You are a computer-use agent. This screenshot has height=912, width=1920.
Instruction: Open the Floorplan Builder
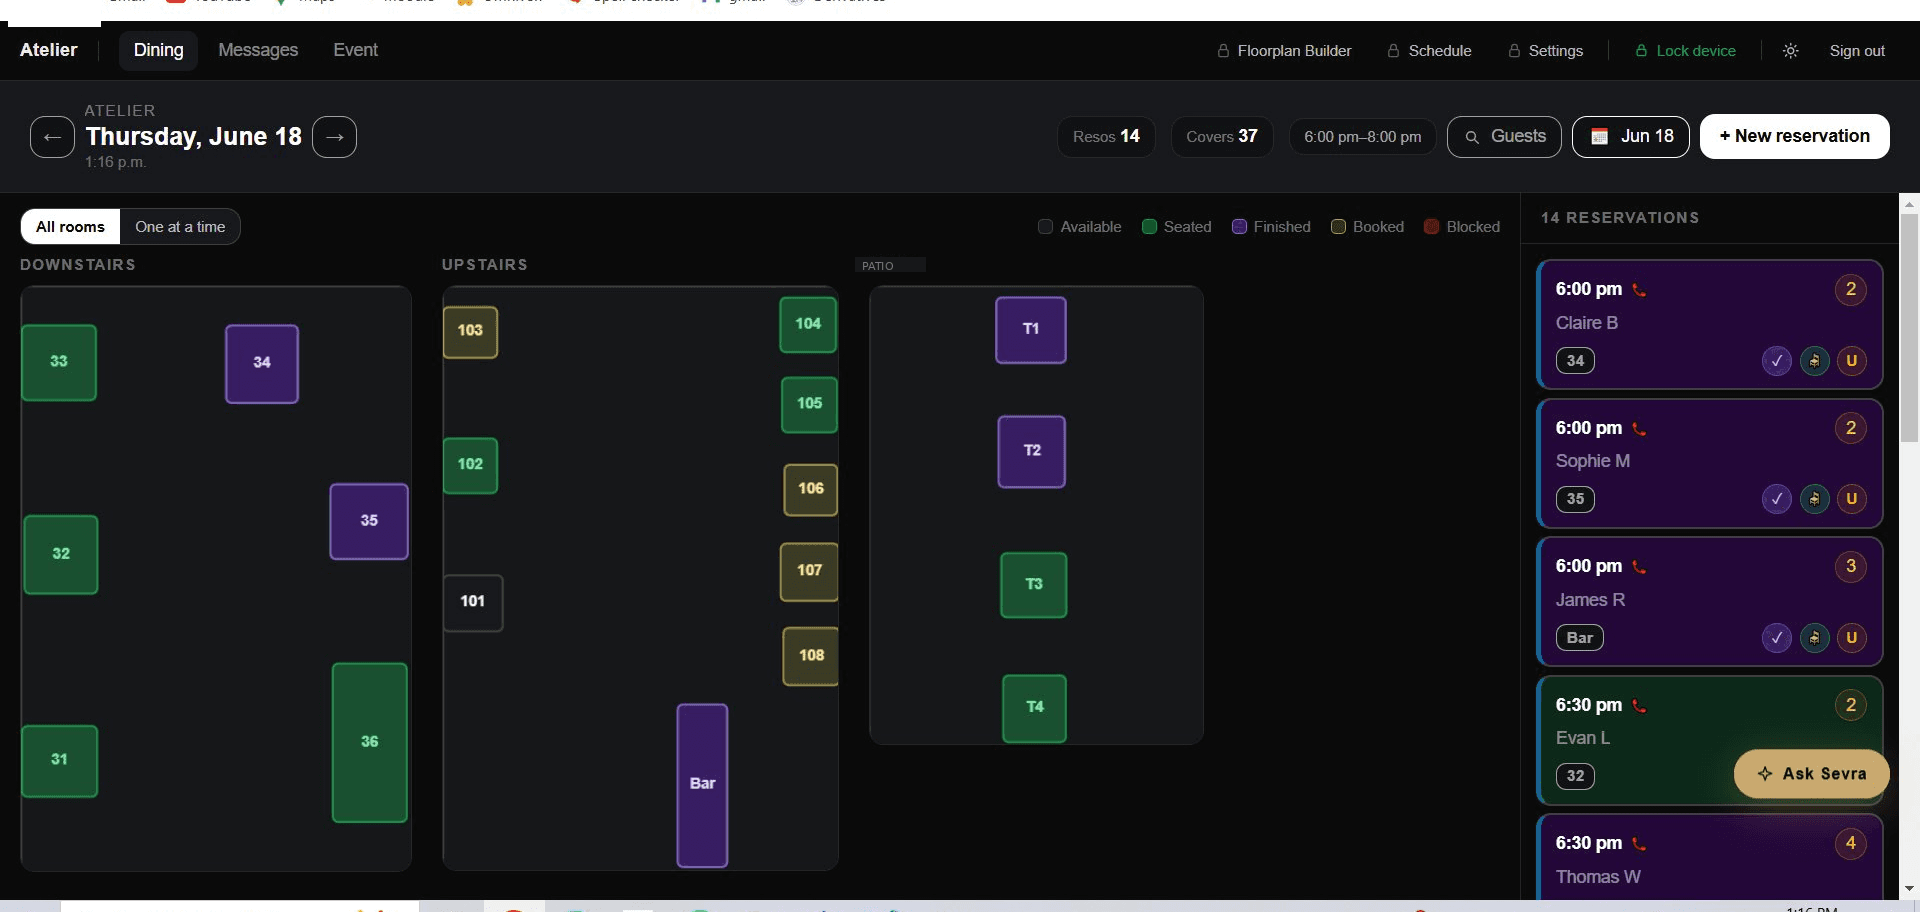(1284, 50)
